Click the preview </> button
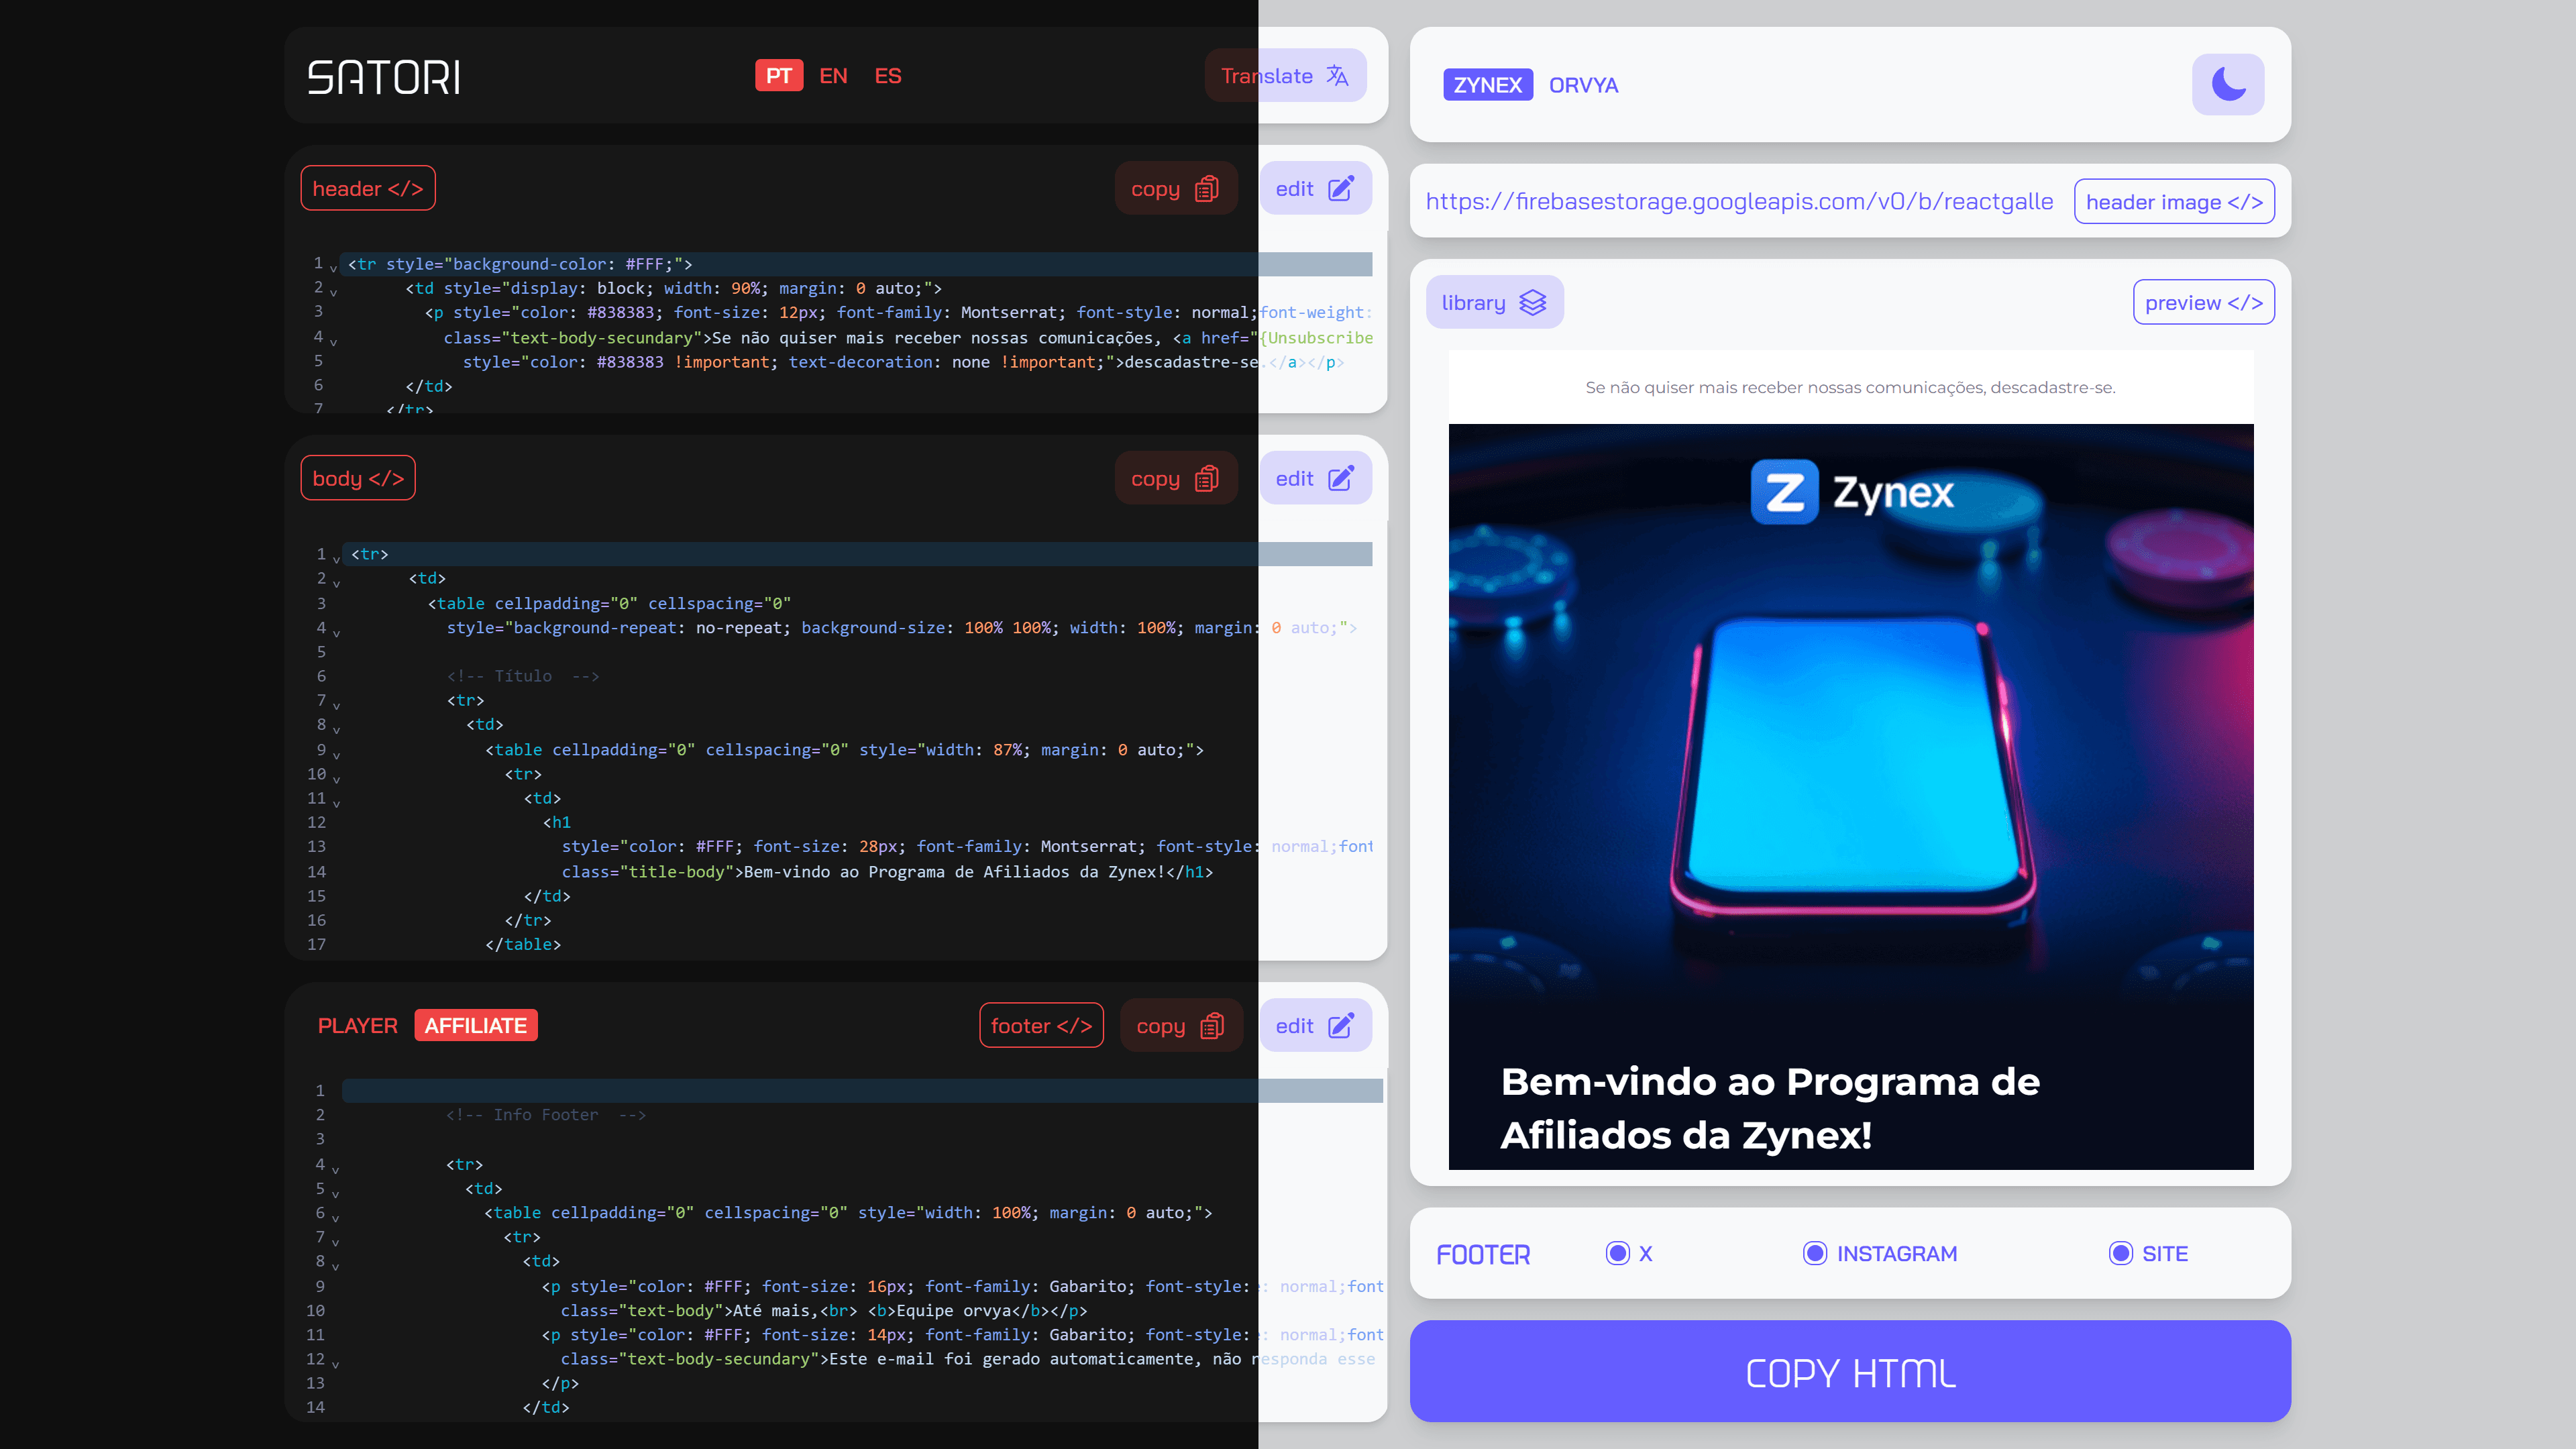This screenshot has width=2576, height=1449. pyautogui.click(x=2203, y=303)
